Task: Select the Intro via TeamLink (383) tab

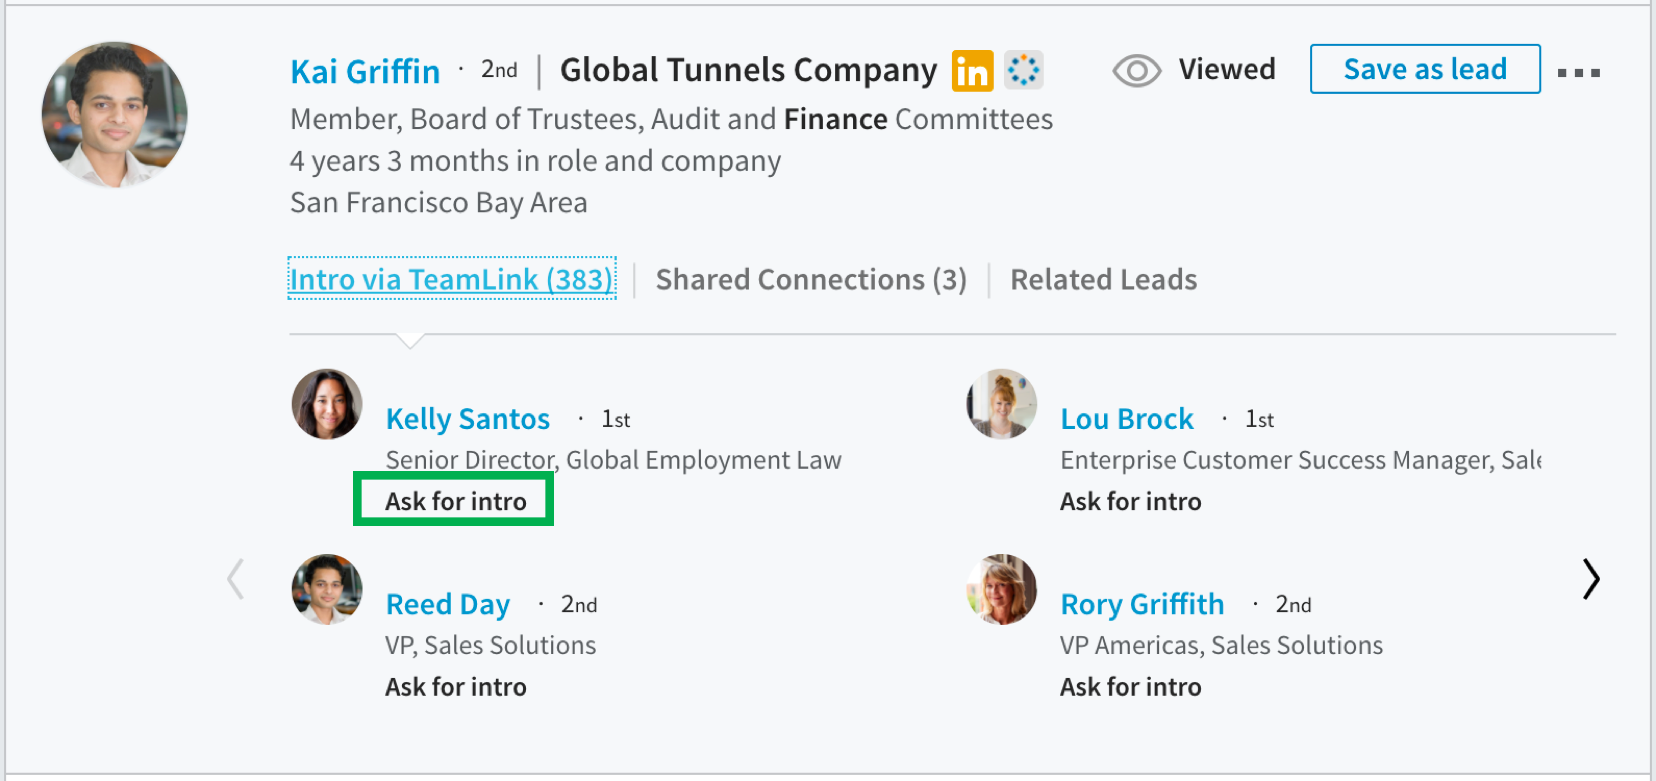Action: point(452,279)
